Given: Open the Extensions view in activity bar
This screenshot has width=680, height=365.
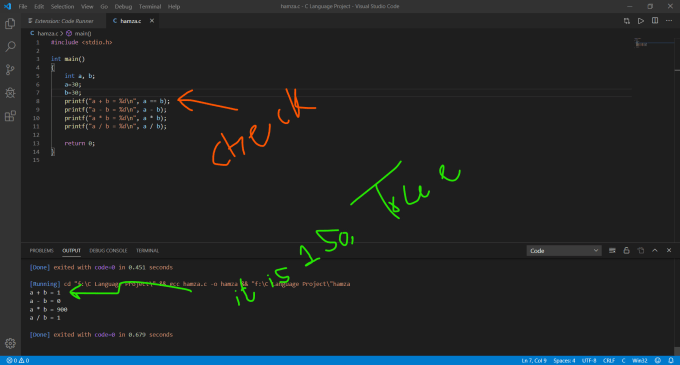Looking at the screenshot, I should tap(10, 116).
